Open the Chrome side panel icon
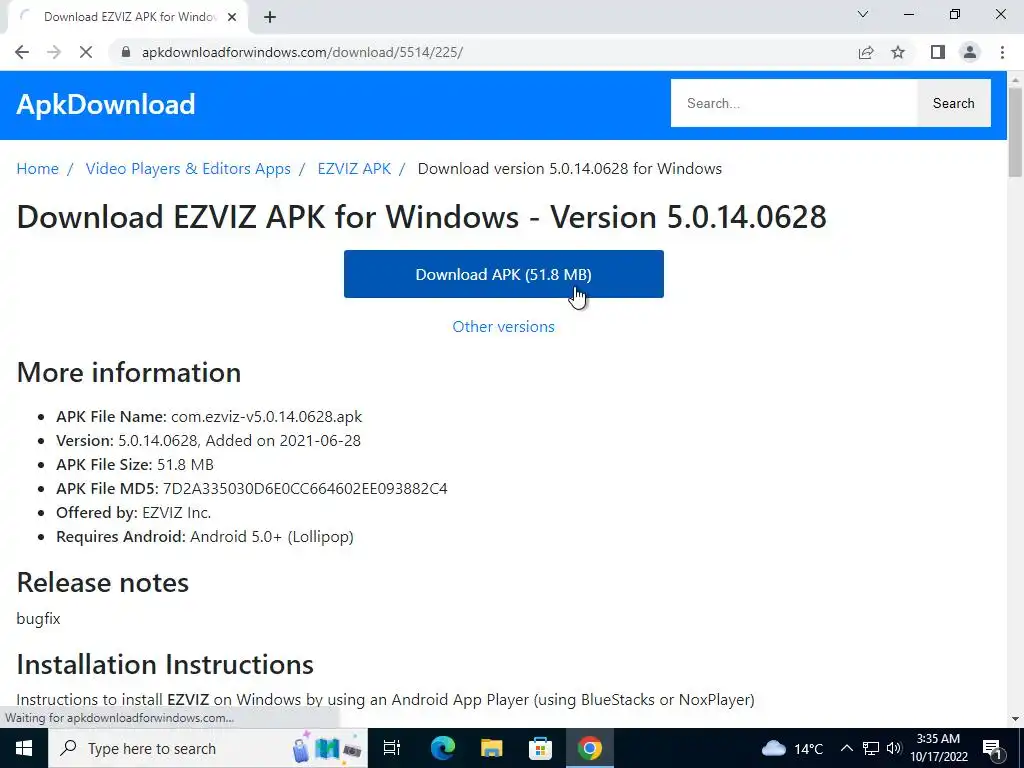 tap(938, 52)
